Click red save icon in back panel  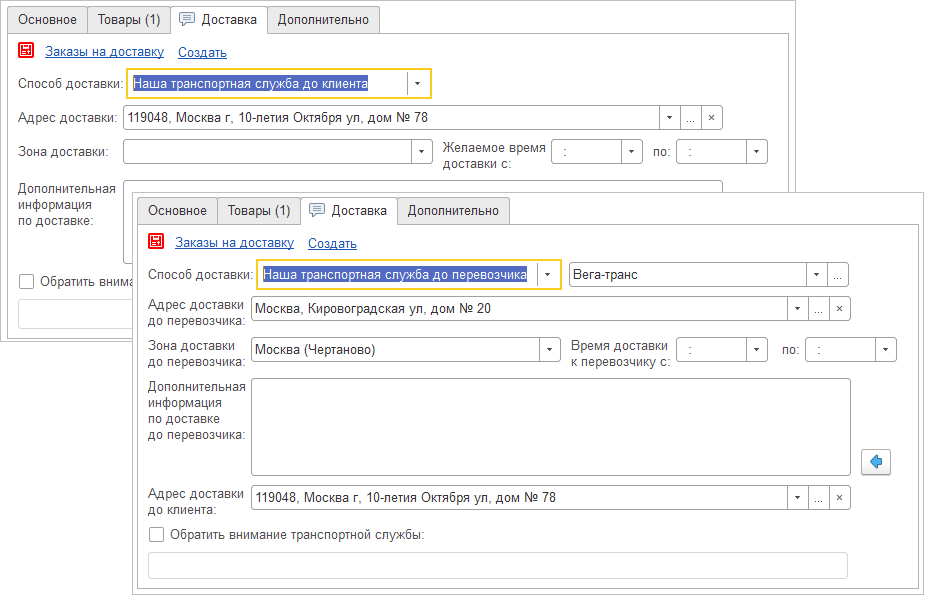click(x=26, y=52)
